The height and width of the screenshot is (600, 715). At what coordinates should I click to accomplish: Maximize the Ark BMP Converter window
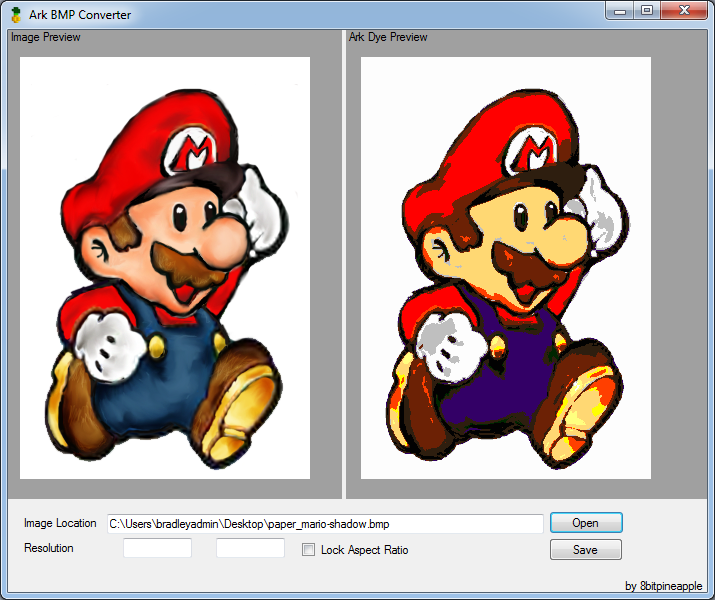click(x=647, y=10)
